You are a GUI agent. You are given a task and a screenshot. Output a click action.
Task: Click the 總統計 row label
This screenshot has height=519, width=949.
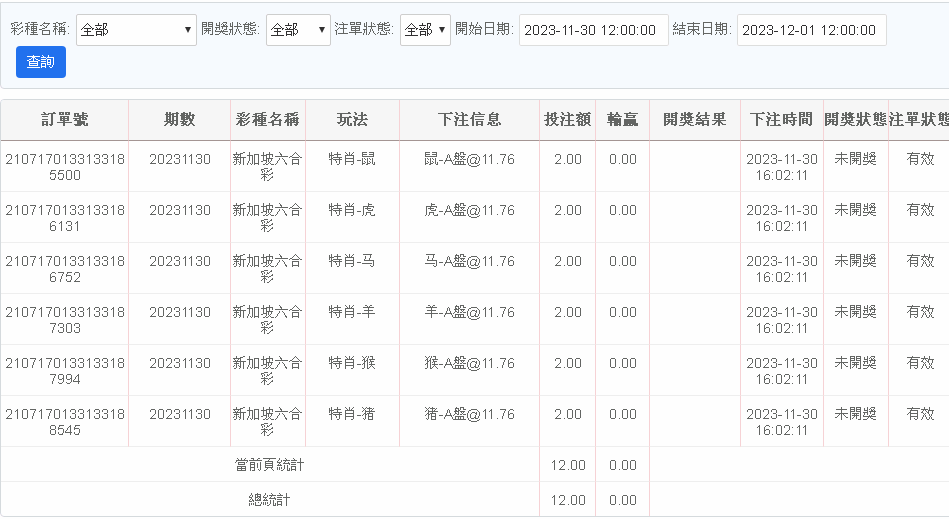tap(269, 500)
